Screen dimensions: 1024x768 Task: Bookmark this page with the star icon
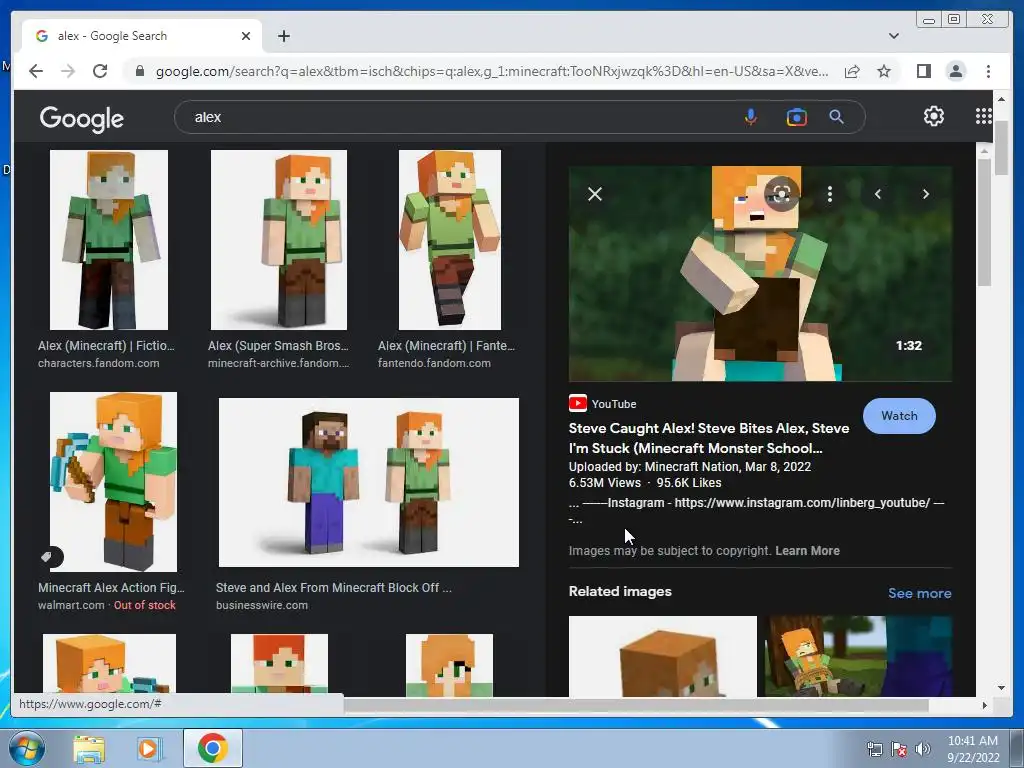pos(884,71)
